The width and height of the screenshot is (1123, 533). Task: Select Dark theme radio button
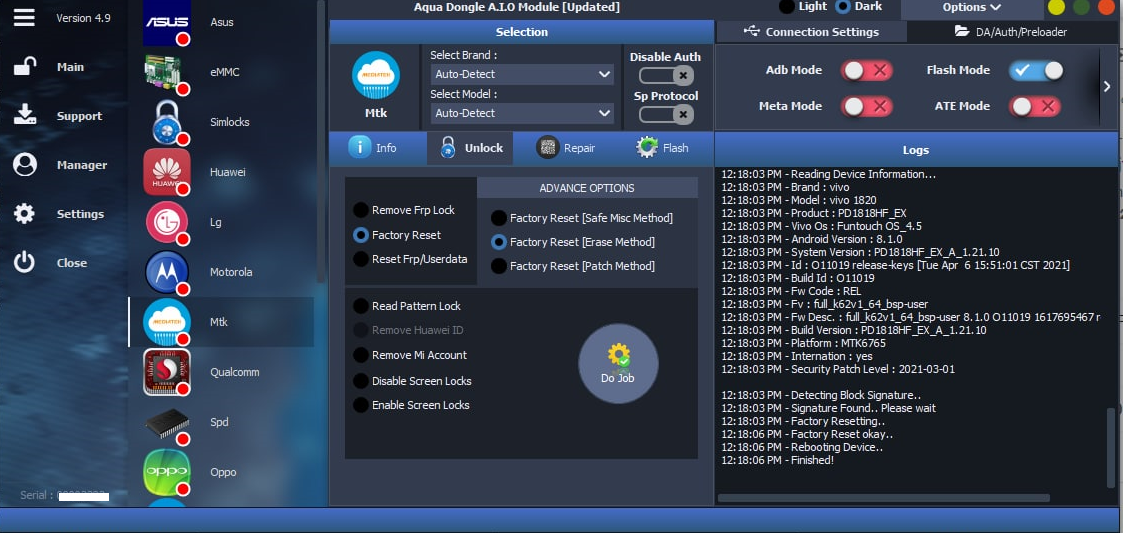click(843, 6)
